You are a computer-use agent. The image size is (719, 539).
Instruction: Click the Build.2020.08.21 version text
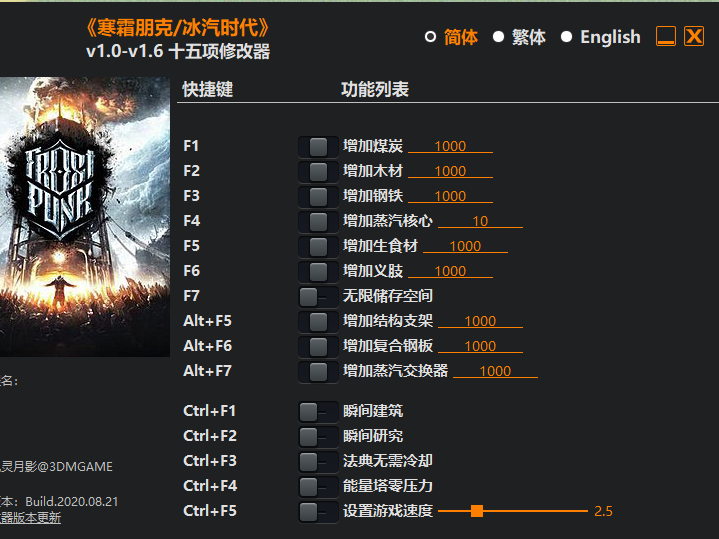pyautogui.click(x=72, y=501)
